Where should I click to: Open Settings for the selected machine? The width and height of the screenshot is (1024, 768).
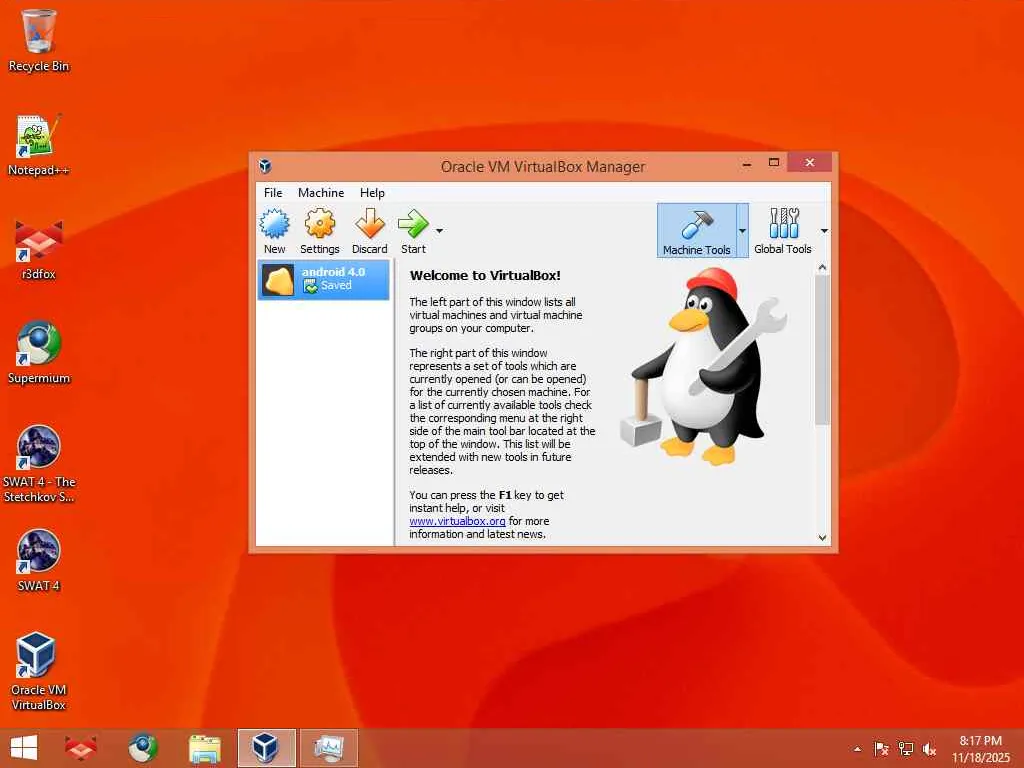click(x=319, y=231)
